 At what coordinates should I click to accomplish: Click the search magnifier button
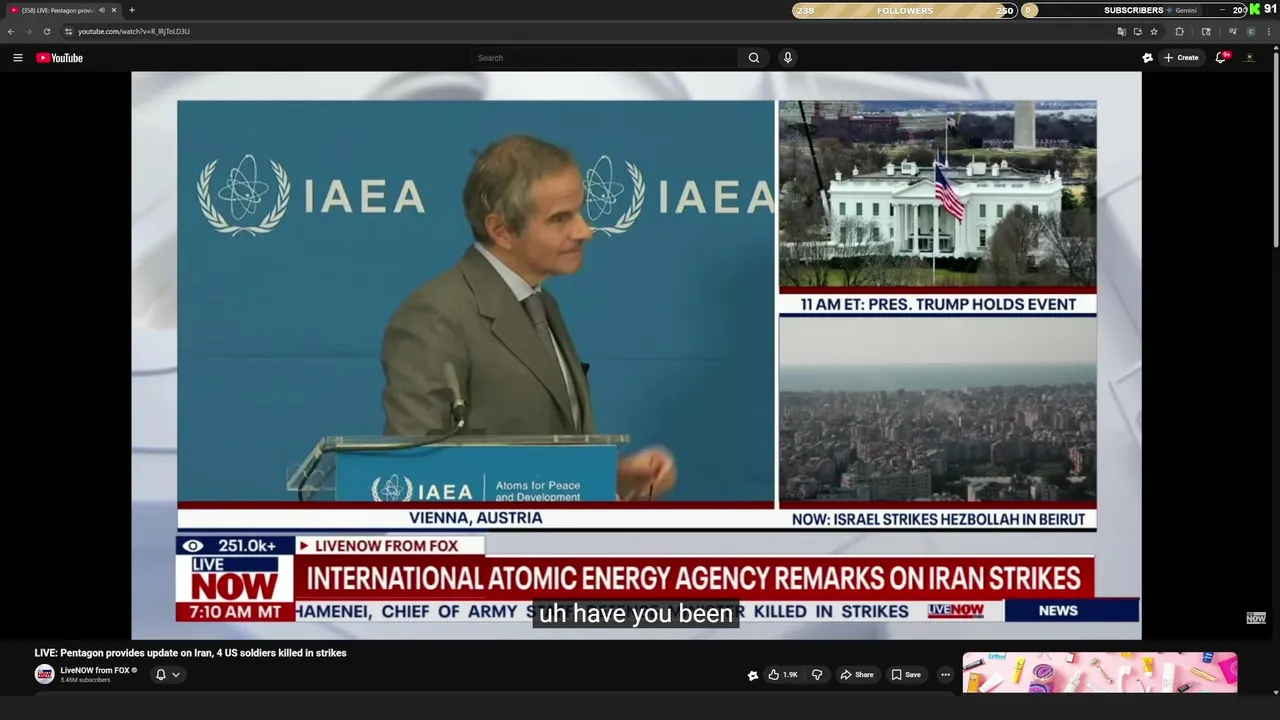[x=754, y=58]
